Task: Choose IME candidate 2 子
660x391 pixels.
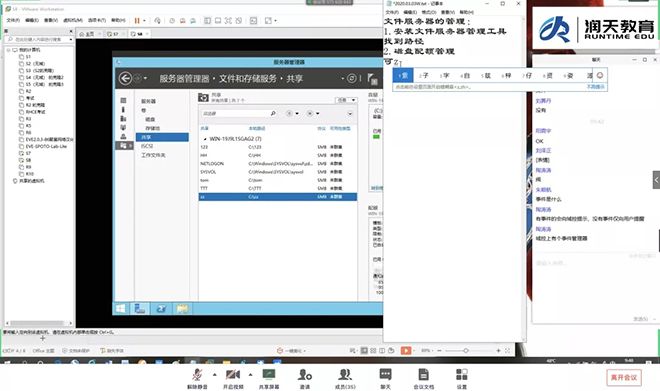Action: pyautogui.click(x=423, y=75)
